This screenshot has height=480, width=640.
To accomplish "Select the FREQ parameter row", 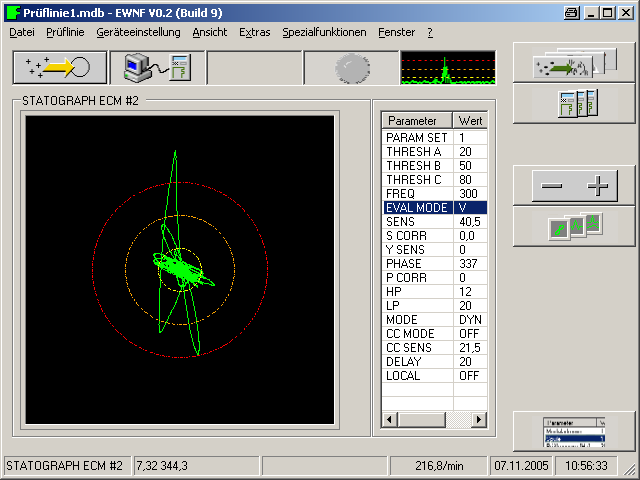I will coord(435,193).
